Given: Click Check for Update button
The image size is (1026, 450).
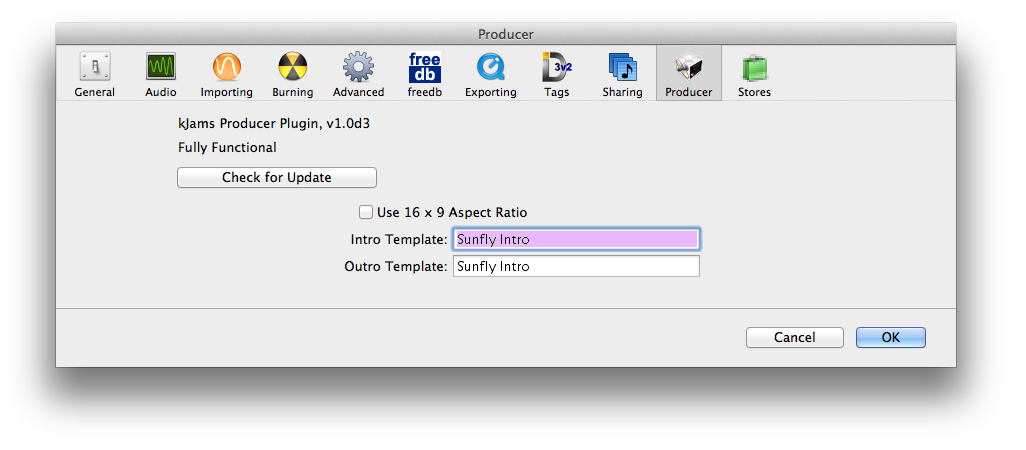Looking at the screenshot, I should [277, 177].
